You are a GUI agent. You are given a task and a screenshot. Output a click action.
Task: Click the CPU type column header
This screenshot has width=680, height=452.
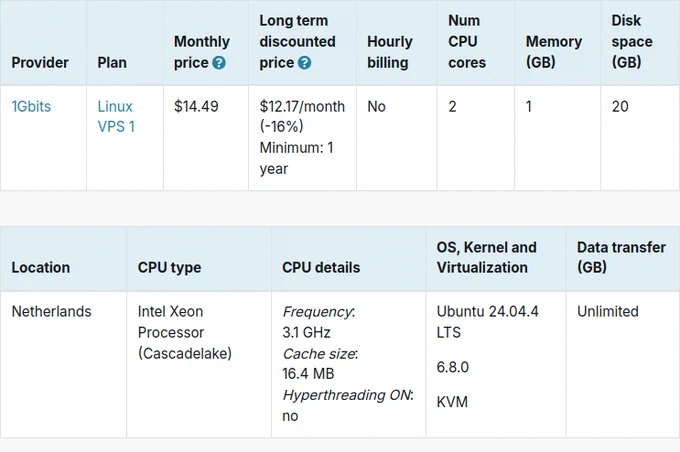click(x=169, y=268)
